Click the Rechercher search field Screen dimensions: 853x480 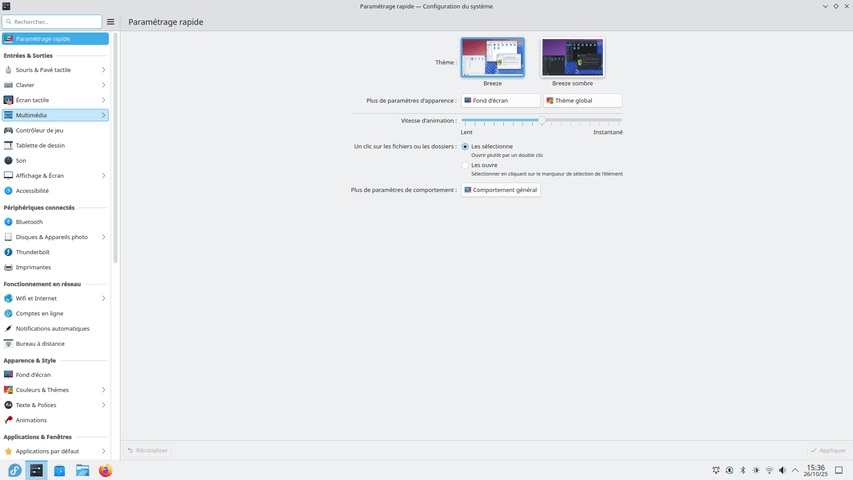tap(52, 22)
